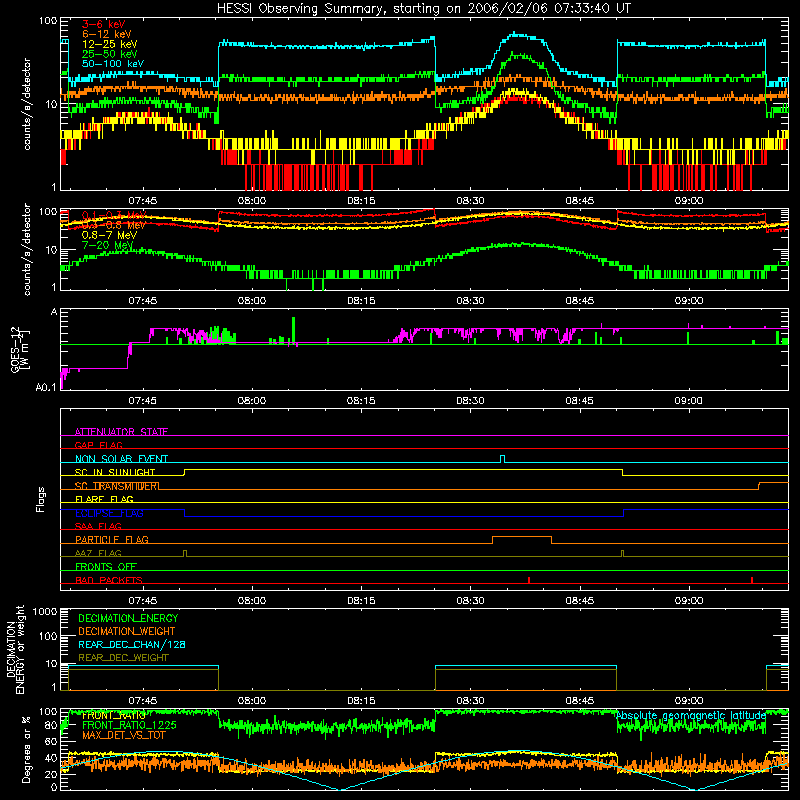Select the PARTICLE_FLAG label
Image resolution: width=800 pixels, height=800 pixels.
coord(112,539)
